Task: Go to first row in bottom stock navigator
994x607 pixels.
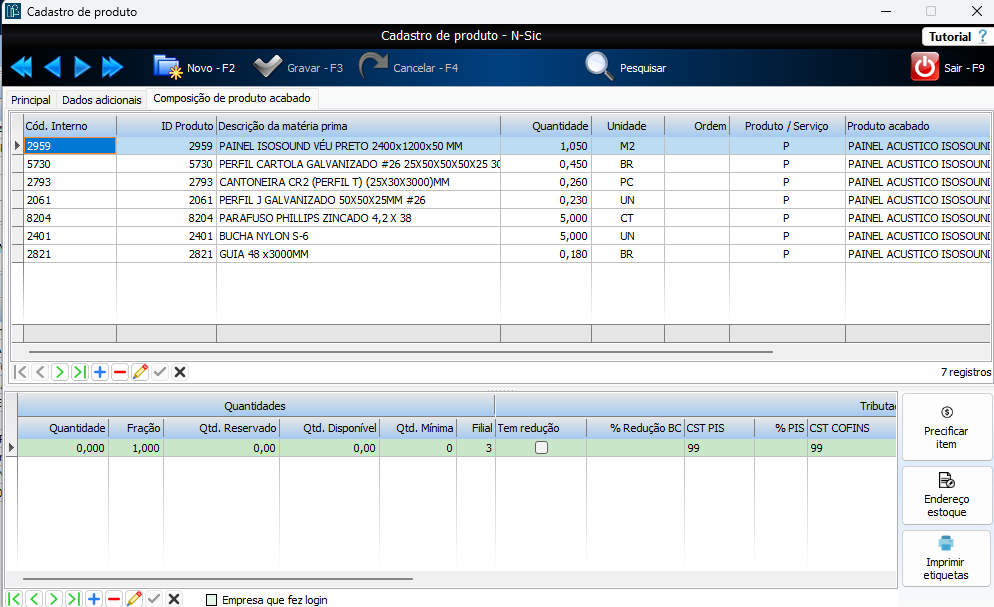Action: coord(15,599)
